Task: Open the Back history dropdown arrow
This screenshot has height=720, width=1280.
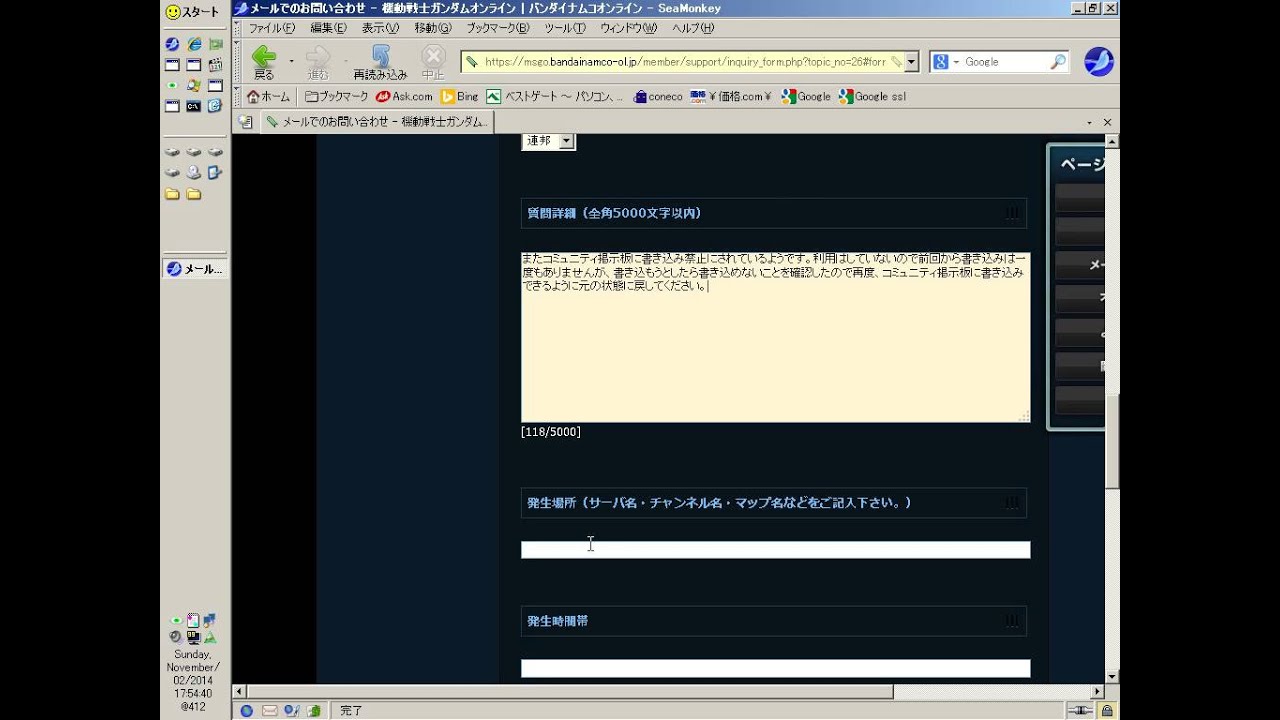Action: tap(291, 62)
